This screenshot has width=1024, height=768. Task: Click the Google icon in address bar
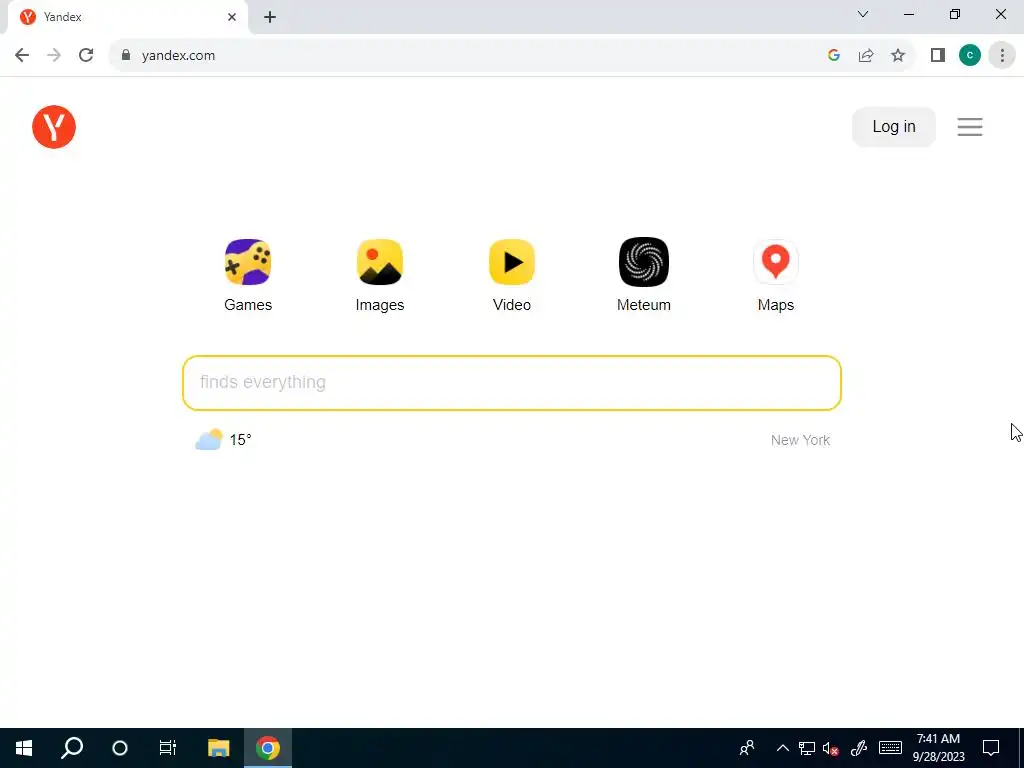pyautogui.click(x=833, y=55)
